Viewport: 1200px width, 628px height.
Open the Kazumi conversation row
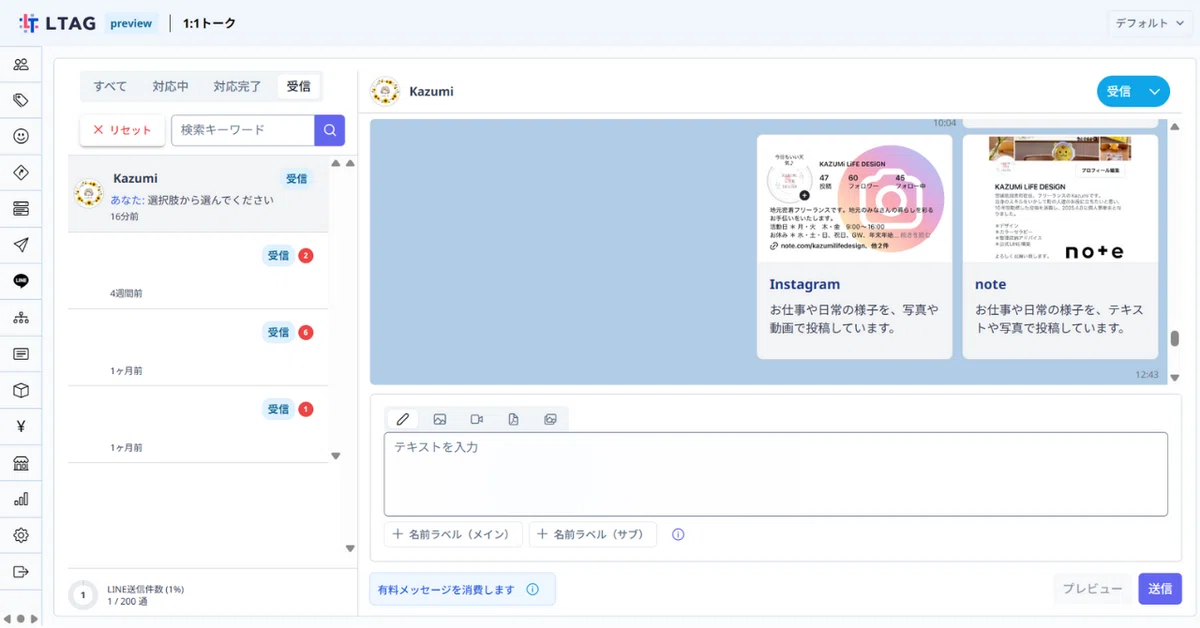198,194
